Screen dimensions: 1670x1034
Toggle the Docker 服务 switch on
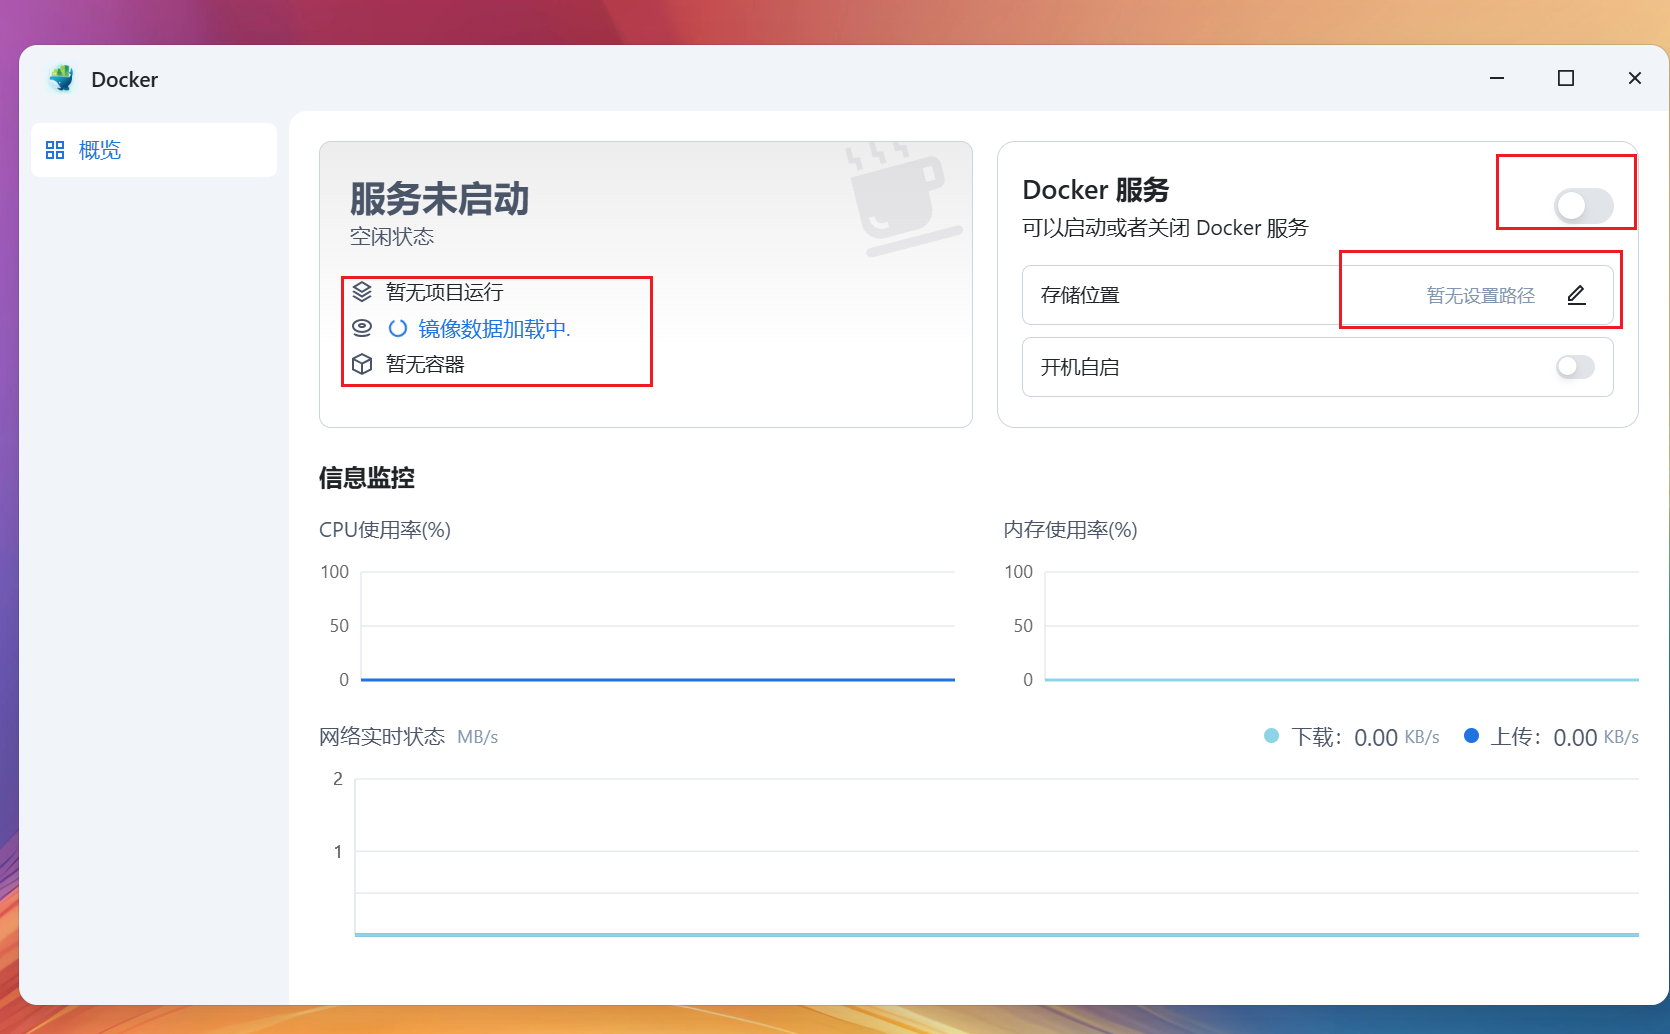tap(1584, 206)
